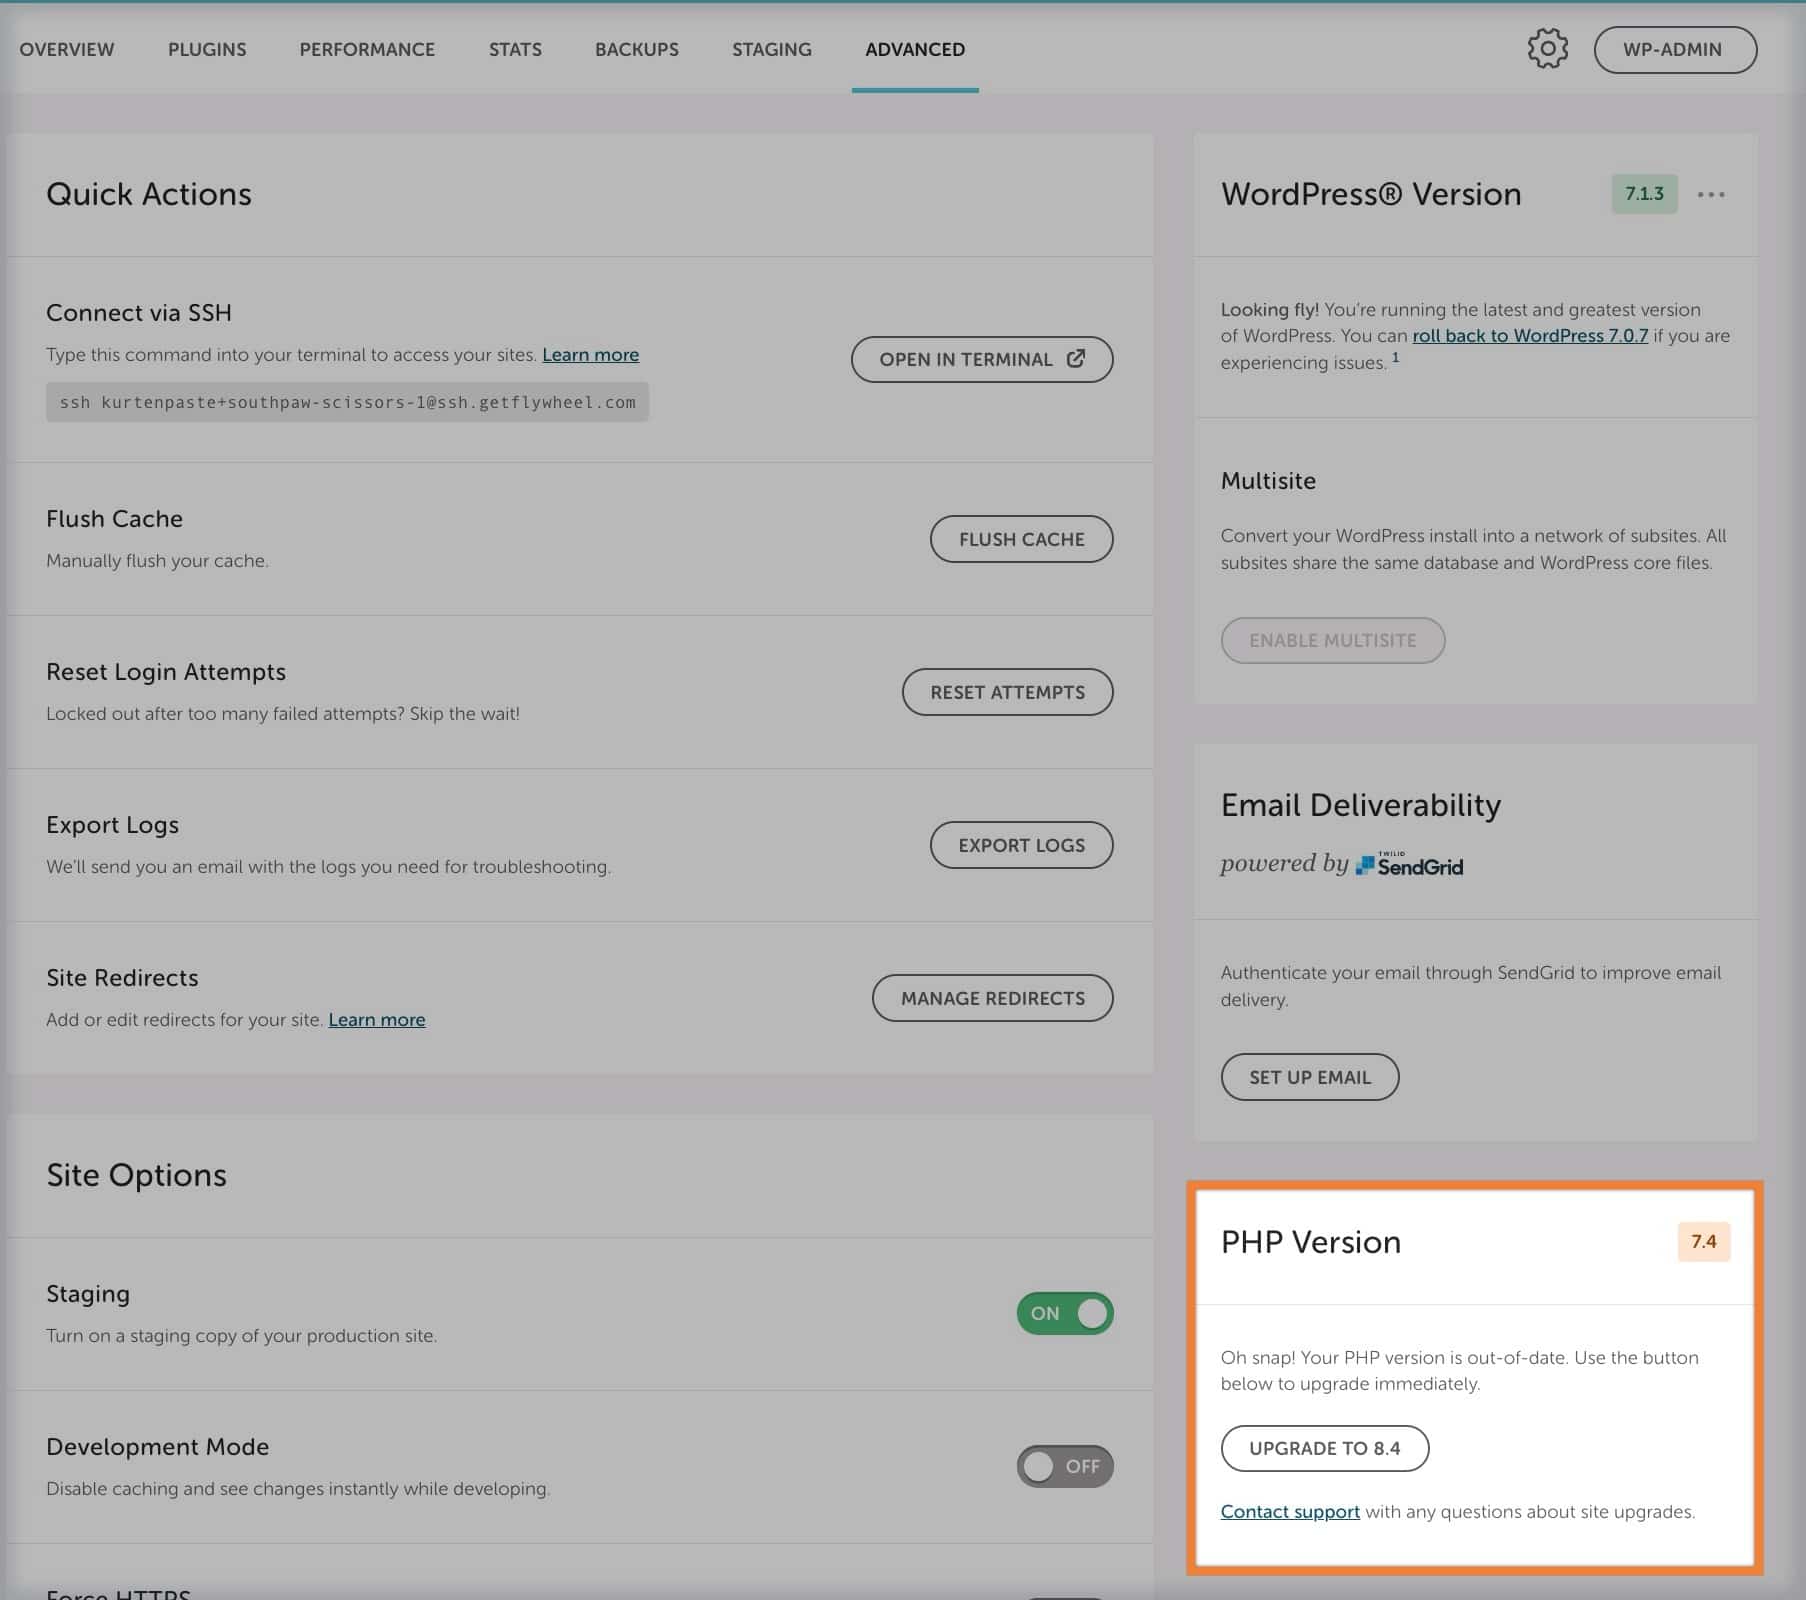
Task: Click the Flush Cache button
Action: [1021, 539]
